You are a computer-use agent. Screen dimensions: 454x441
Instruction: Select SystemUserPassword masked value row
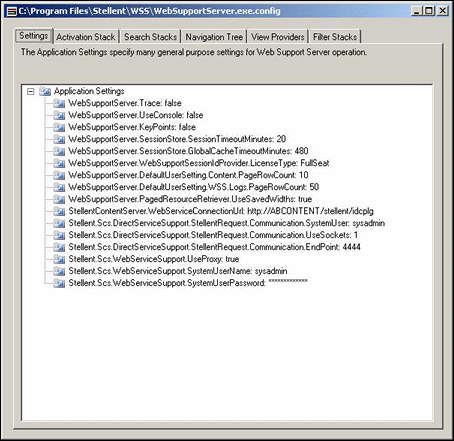pyautogui.click(x=188, y=283)
